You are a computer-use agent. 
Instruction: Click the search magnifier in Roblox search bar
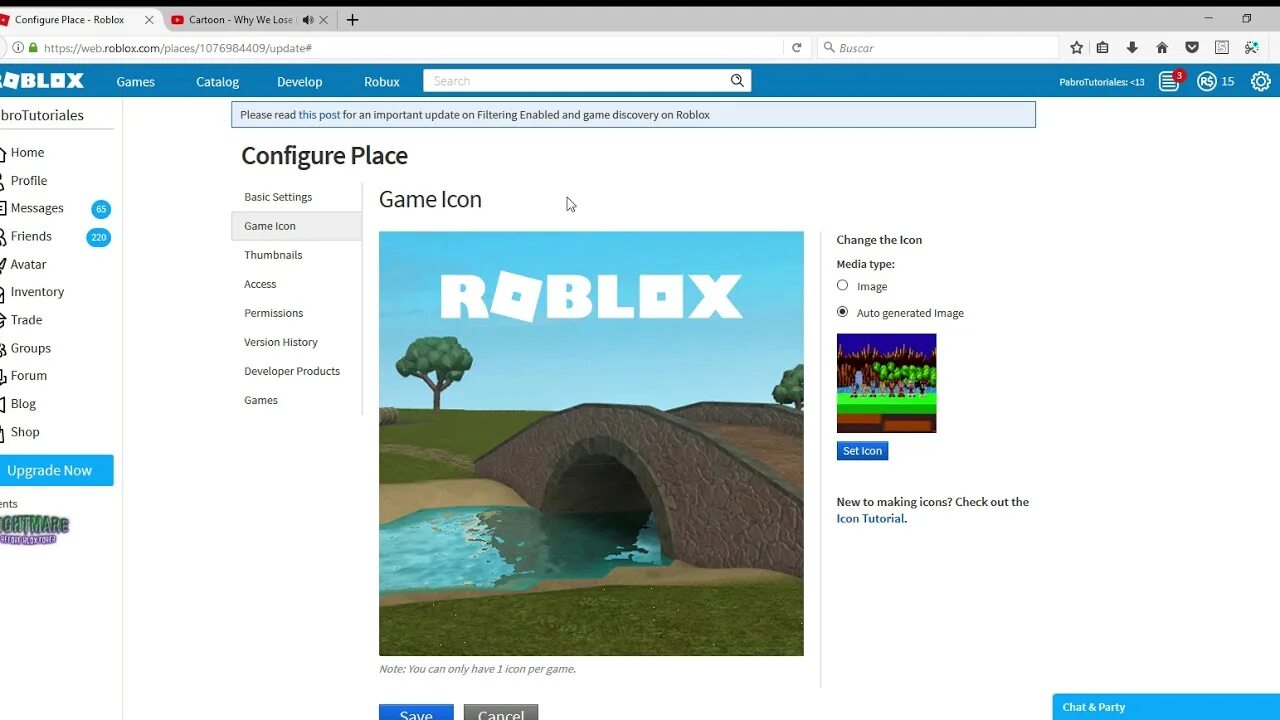click(737, 81)
